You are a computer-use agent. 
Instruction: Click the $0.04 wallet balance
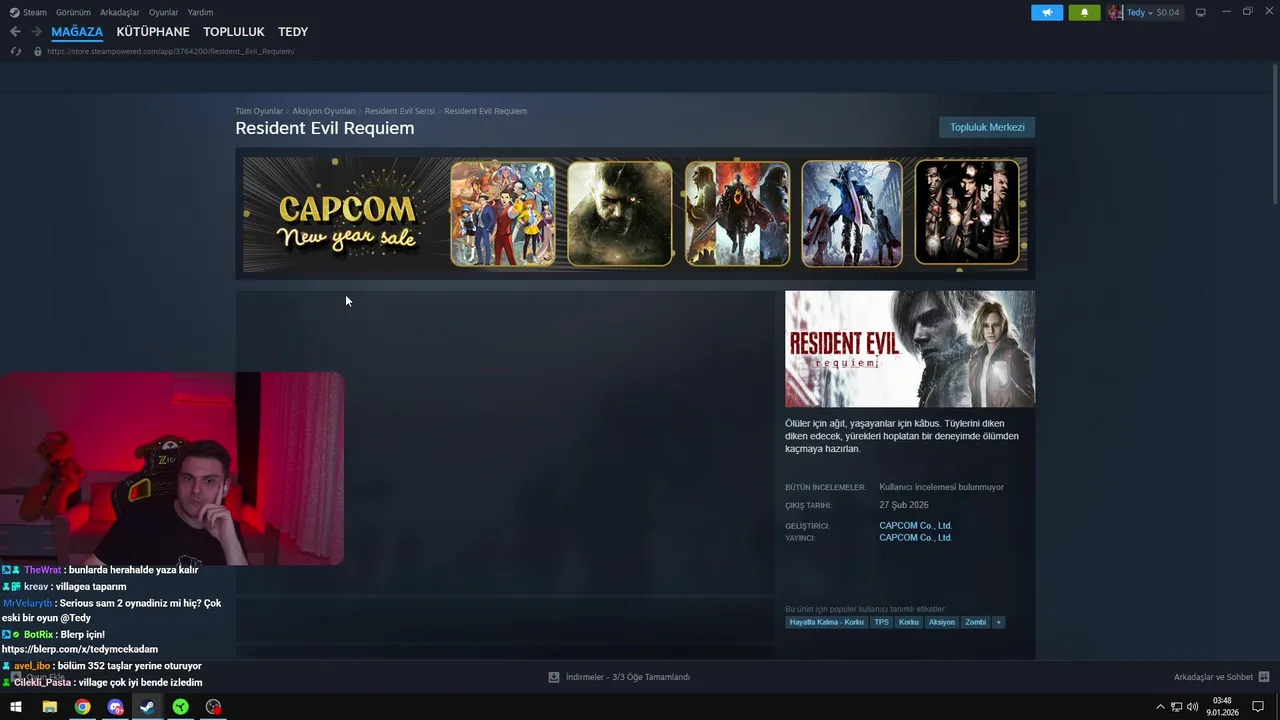click(1168, 12)
